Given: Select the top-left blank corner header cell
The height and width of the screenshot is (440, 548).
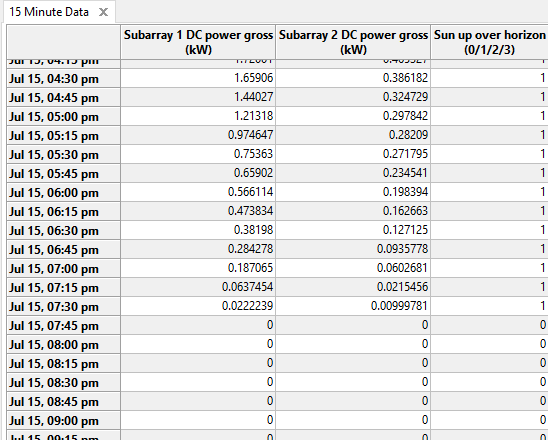Looking at the screenshot, I should pos(64,42).
